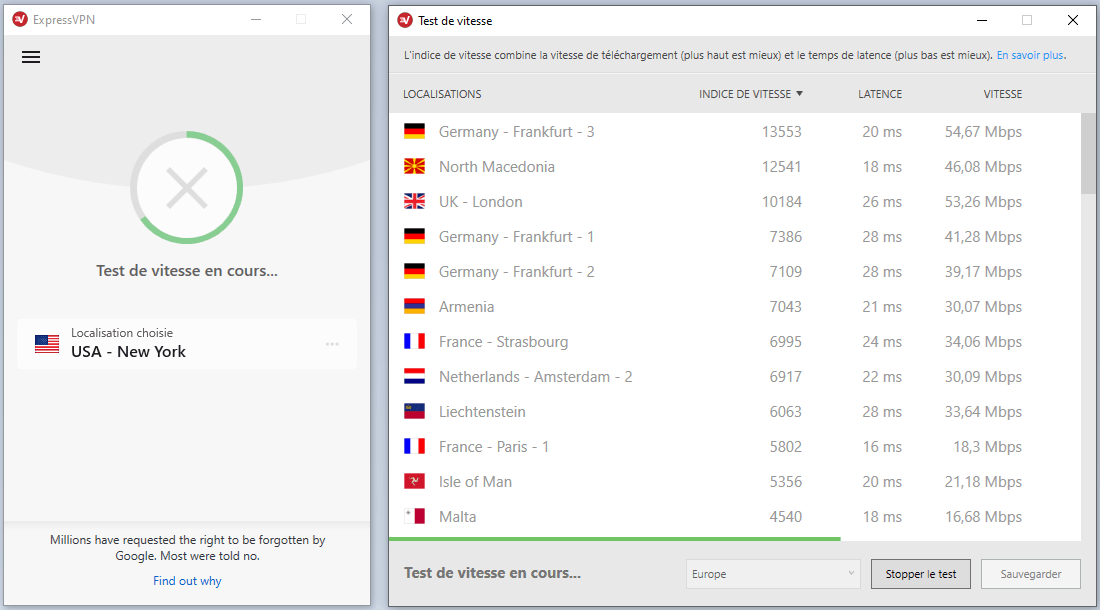Click the speed index value 5356
Image resolution: width=1100 pixels, height=610 pixels.
point(786,482)
